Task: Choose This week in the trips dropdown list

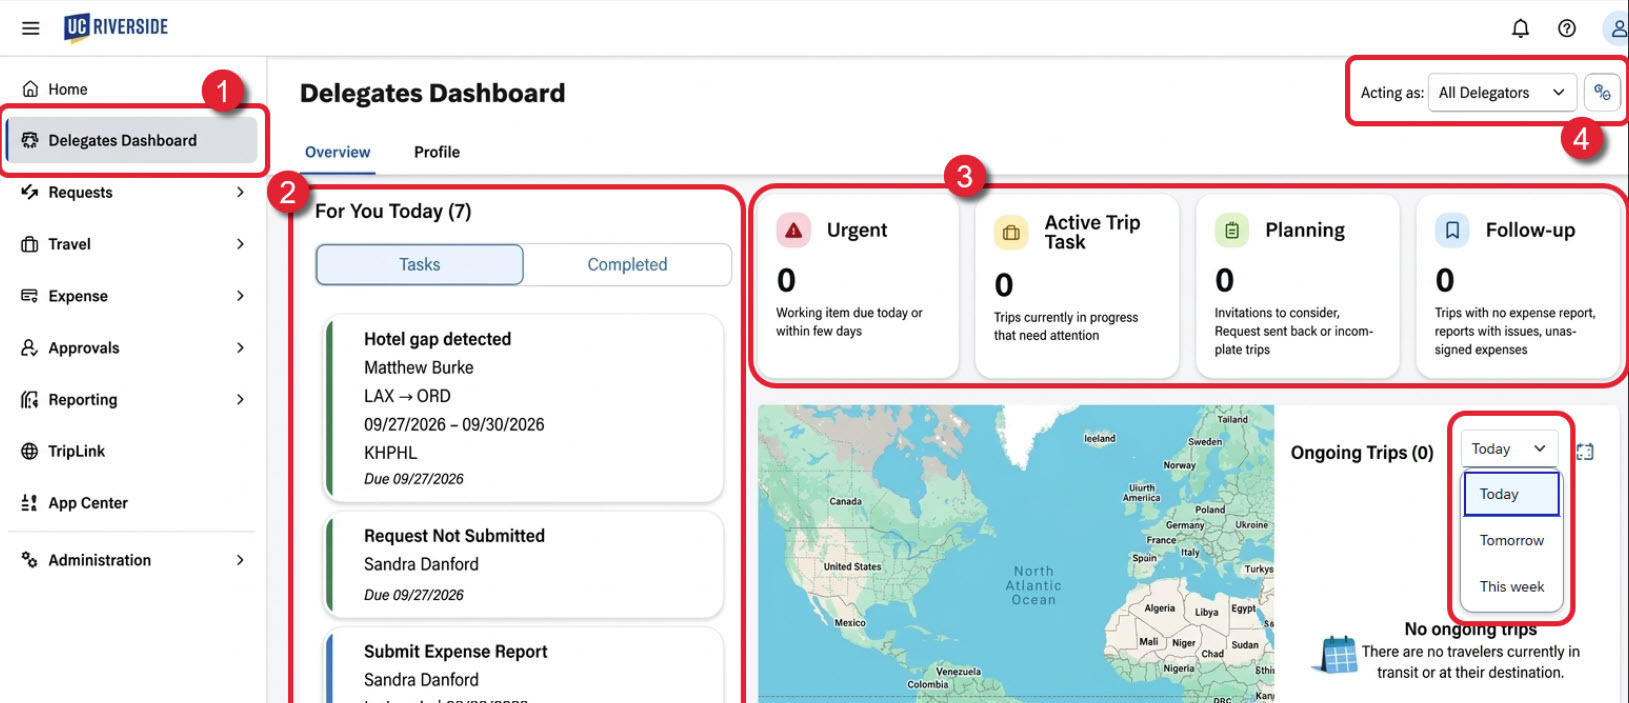Action: click(1511, 587)
